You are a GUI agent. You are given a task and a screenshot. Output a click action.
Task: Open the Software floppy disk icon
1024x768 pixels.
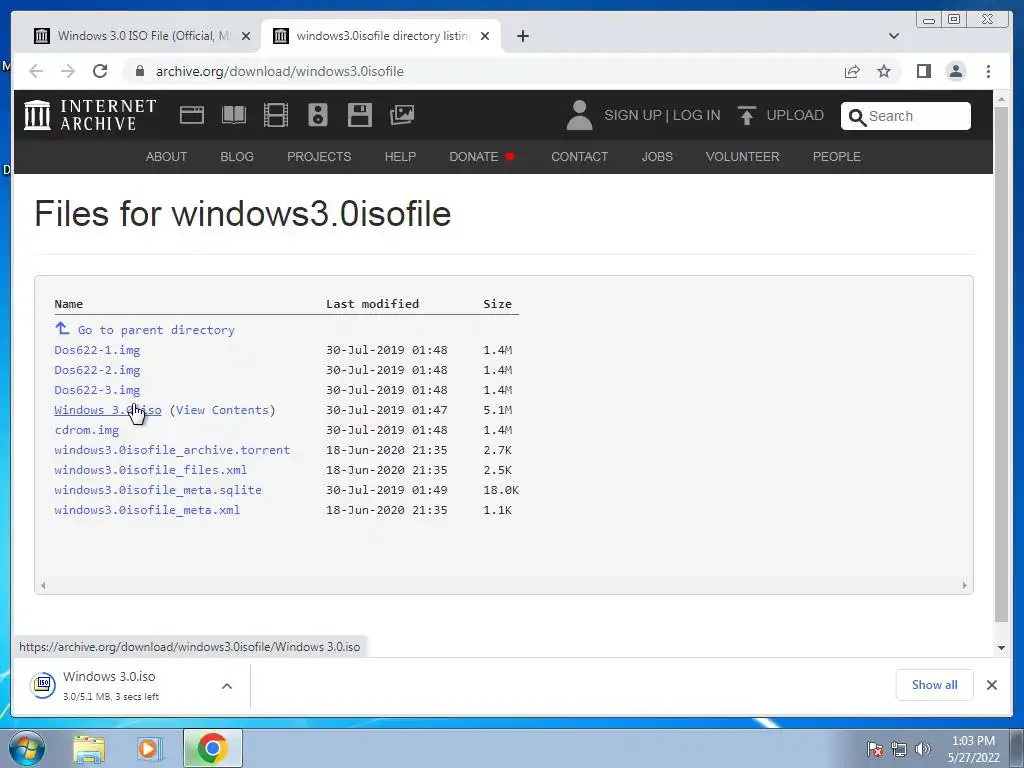(x=359, y=115)
